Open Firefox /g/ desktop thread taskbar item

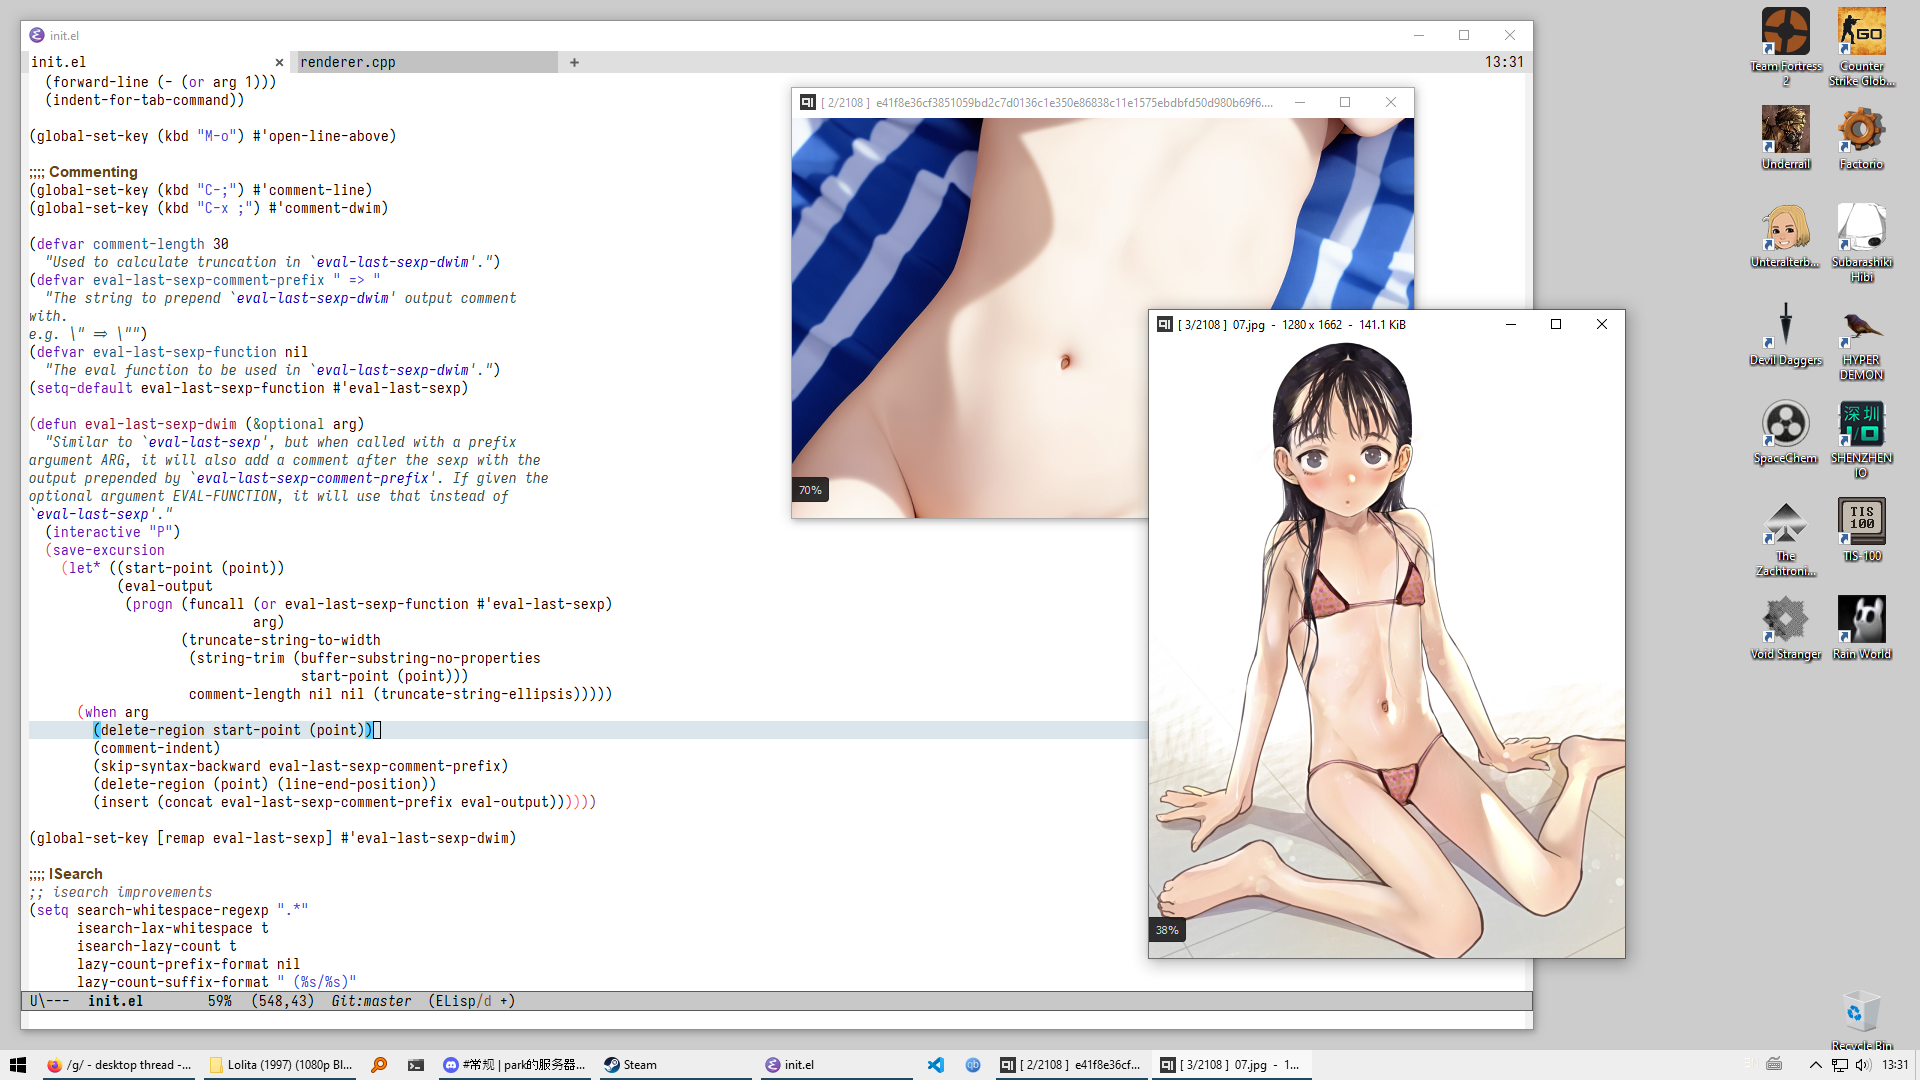(119, 1065)
